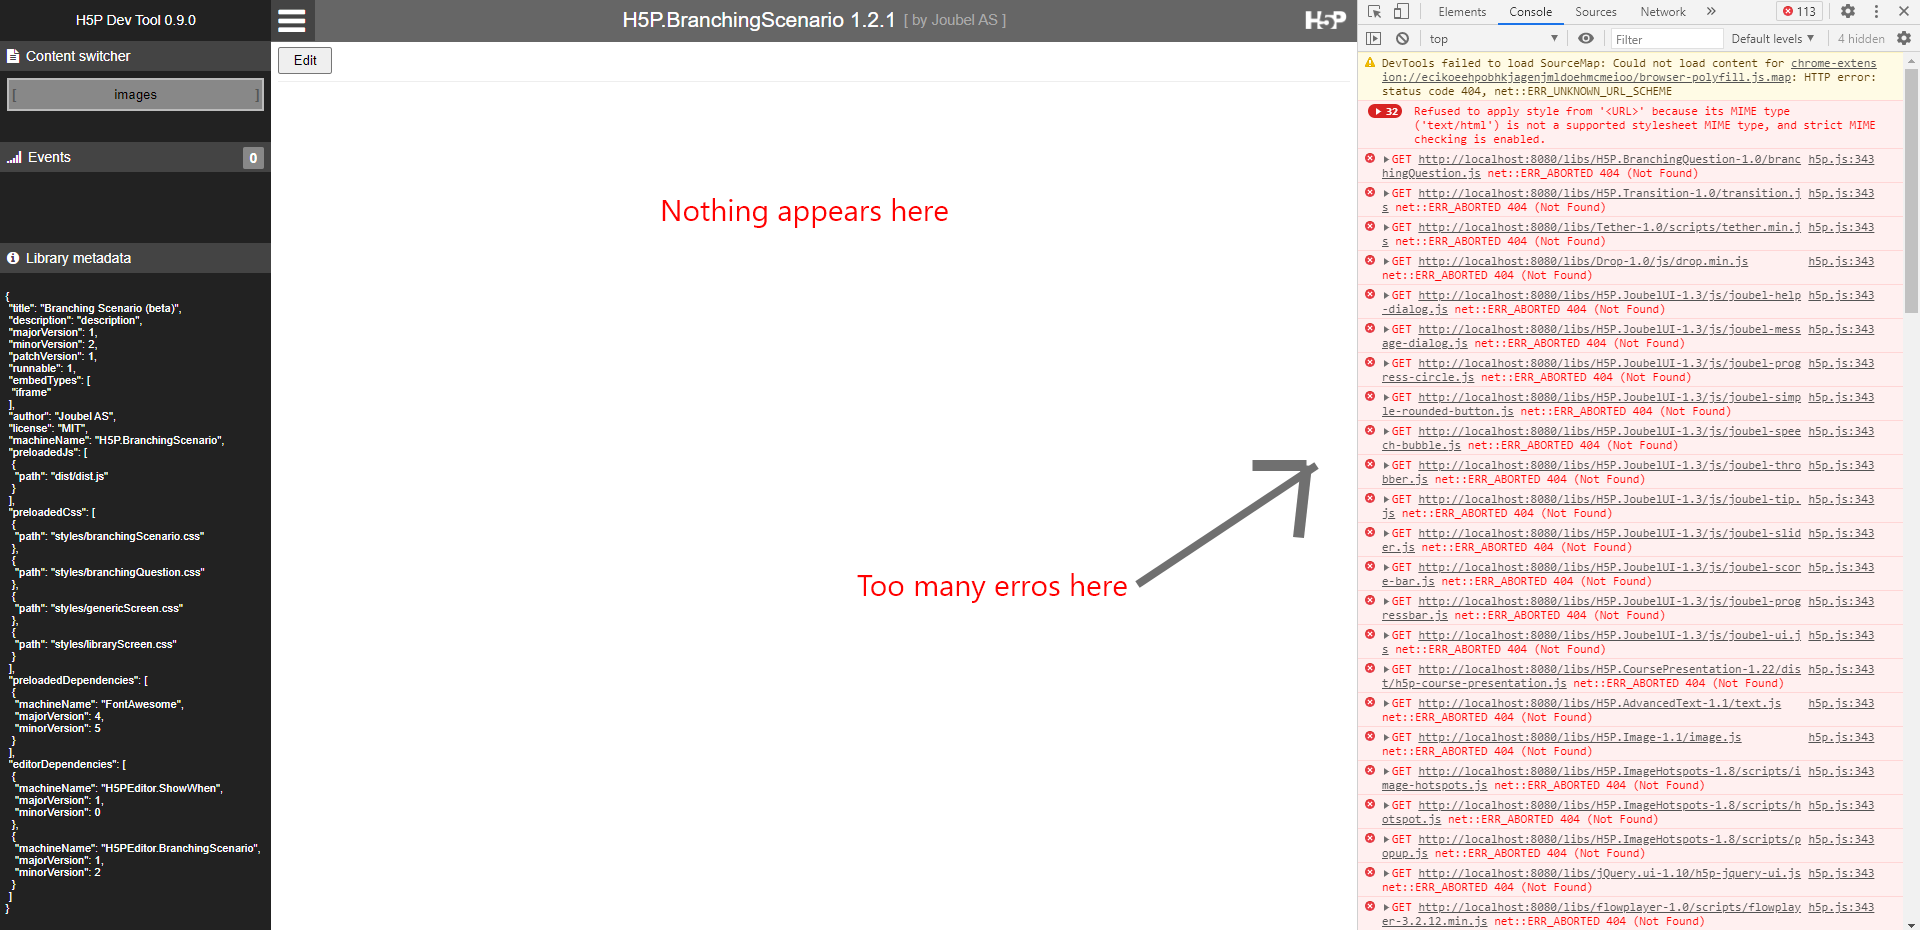Toggle the live expression eye icon
The image size is (1920, 930).
[x=1586, y=38]
